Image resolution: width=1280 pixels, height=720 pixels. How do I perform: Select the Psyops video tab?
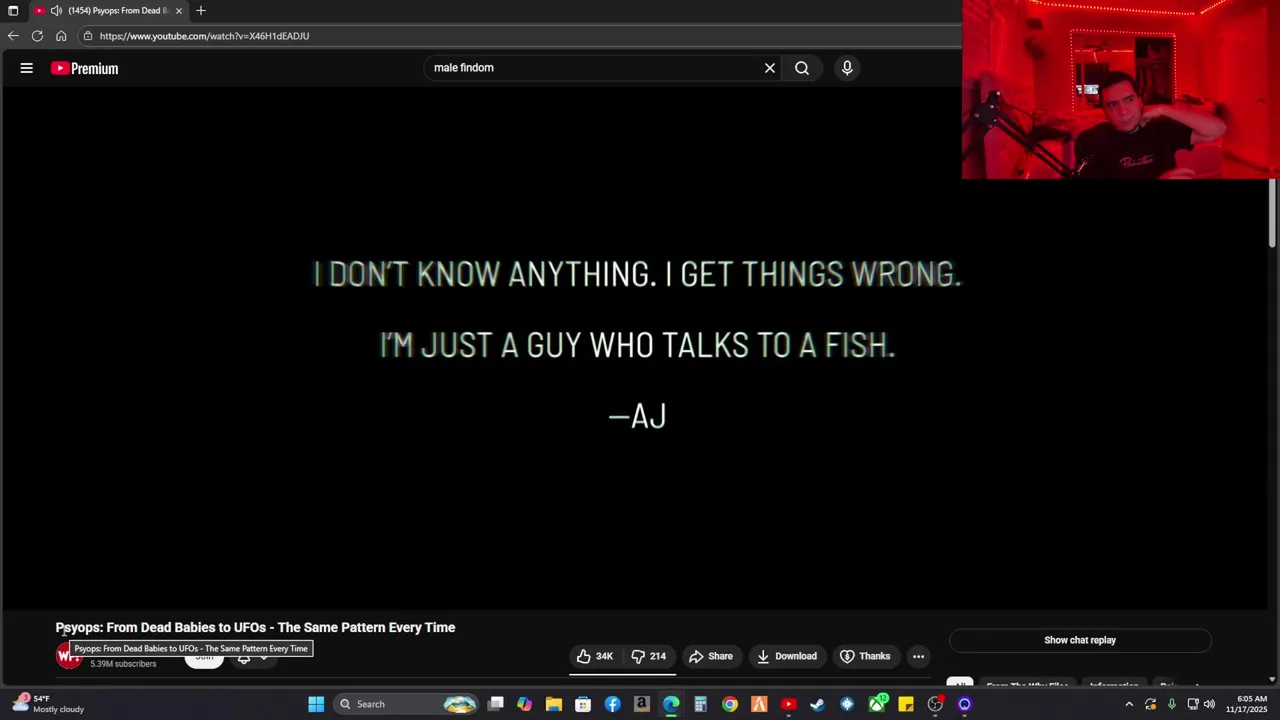(109, 10)
